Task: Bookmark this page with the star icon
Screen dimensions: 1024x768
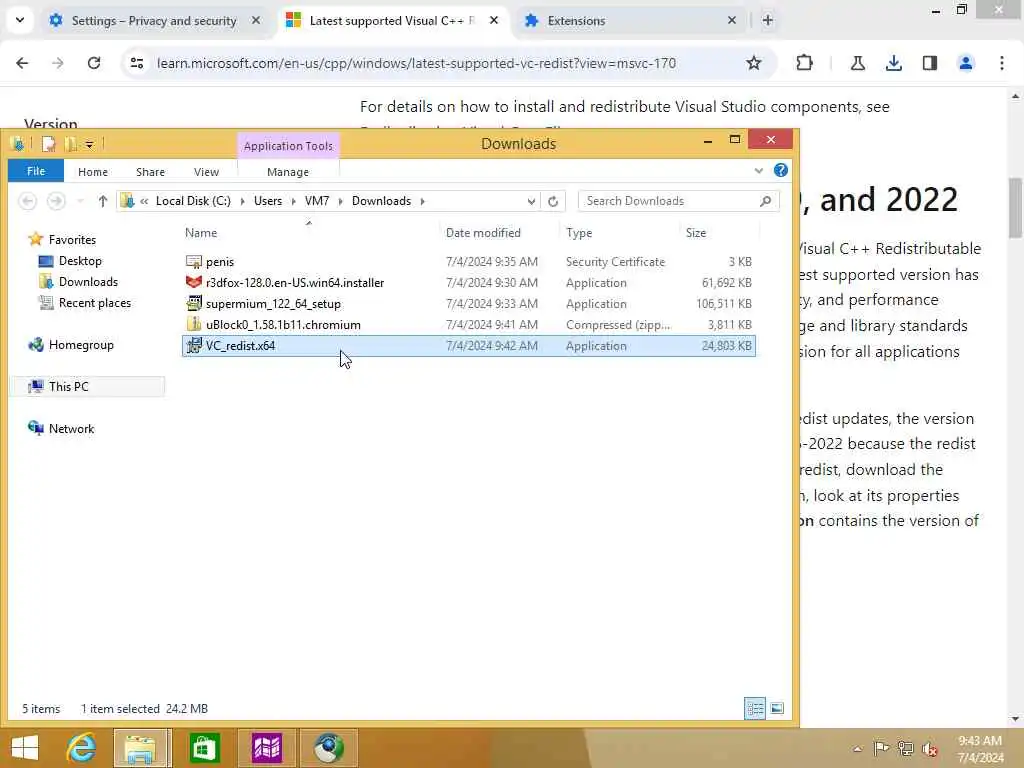Action: click(754, 63)
